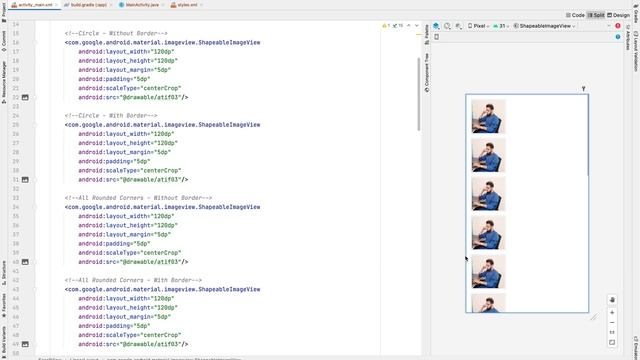
Task: Open the Commit tool window
Action: 4,41
